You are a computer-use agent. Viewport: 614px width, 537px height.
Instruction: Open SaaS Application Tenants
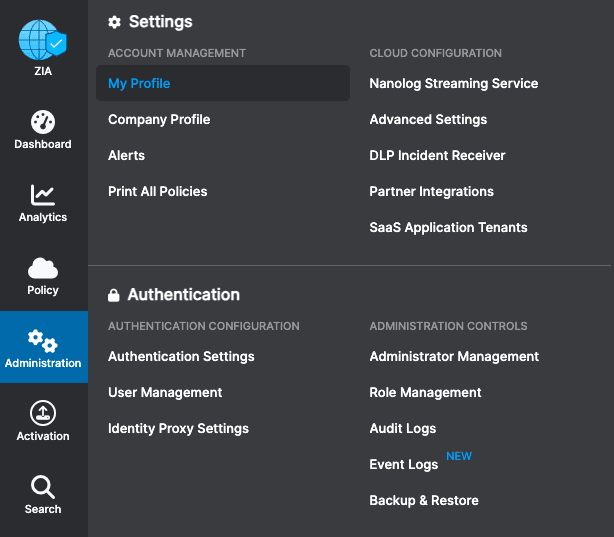[x=448, y=227]
